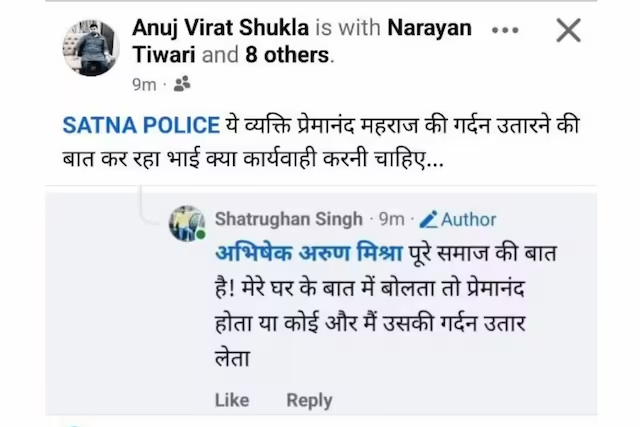Click green online dot on Shatrughan's avatar
This screenshot has width=640, height=427.
[201, 235]
